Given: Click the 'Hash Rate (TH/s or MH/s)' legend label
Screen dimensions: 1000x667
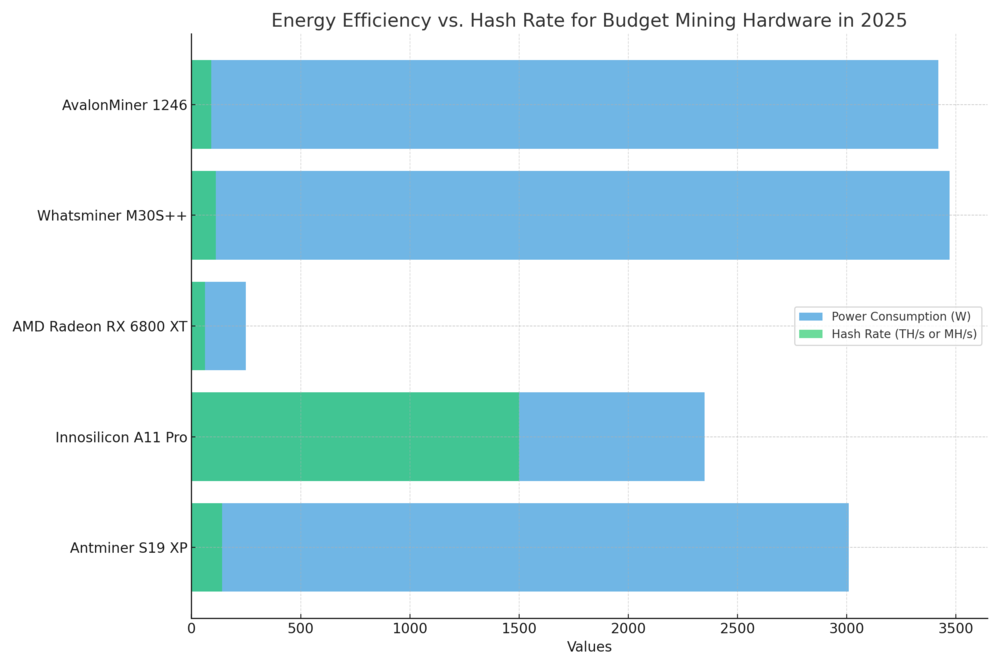Looking at the screenshot, I should 904,334.
